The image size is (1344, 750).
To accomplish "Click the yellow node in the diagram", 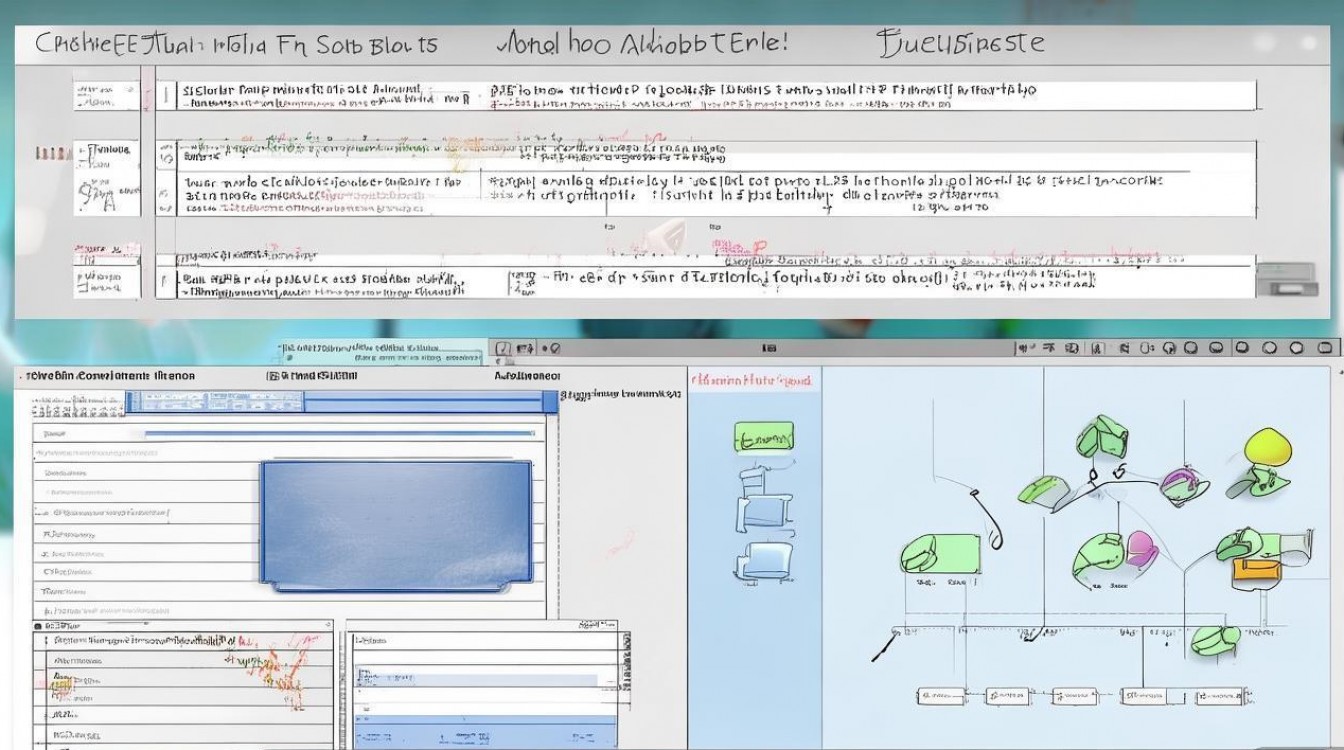I will click(x=1266, y=448).
